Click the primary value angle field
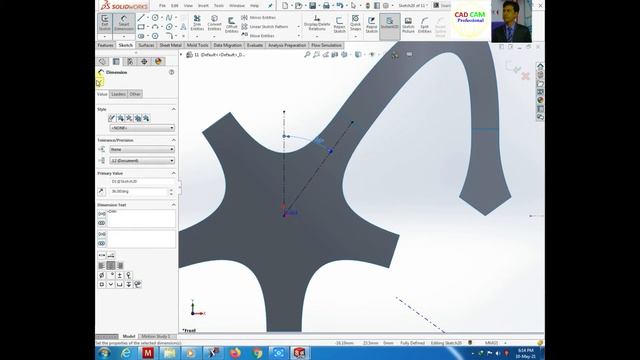The height and width of the screenshot is (360, 640). (139, 191)
